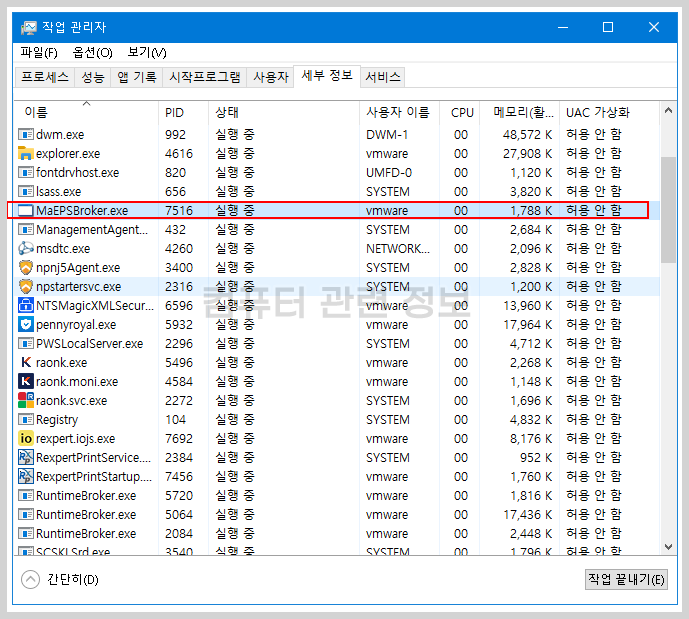Click the raonk.exe K icon

coord(25,362)
